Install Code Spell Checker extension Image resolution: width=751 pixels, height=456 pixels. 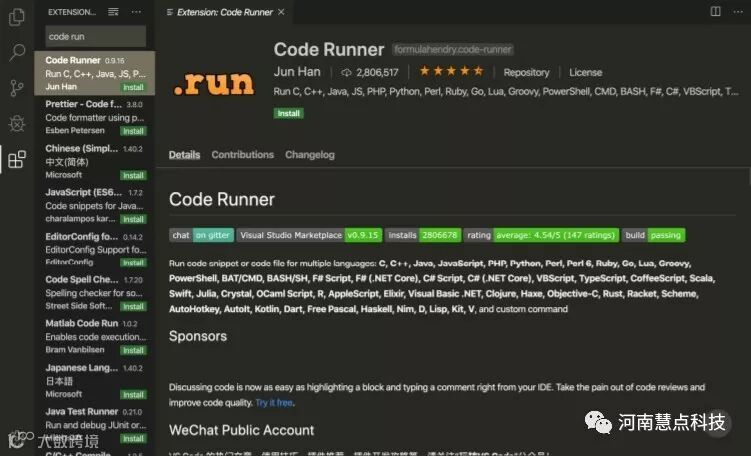click(133, 307)
